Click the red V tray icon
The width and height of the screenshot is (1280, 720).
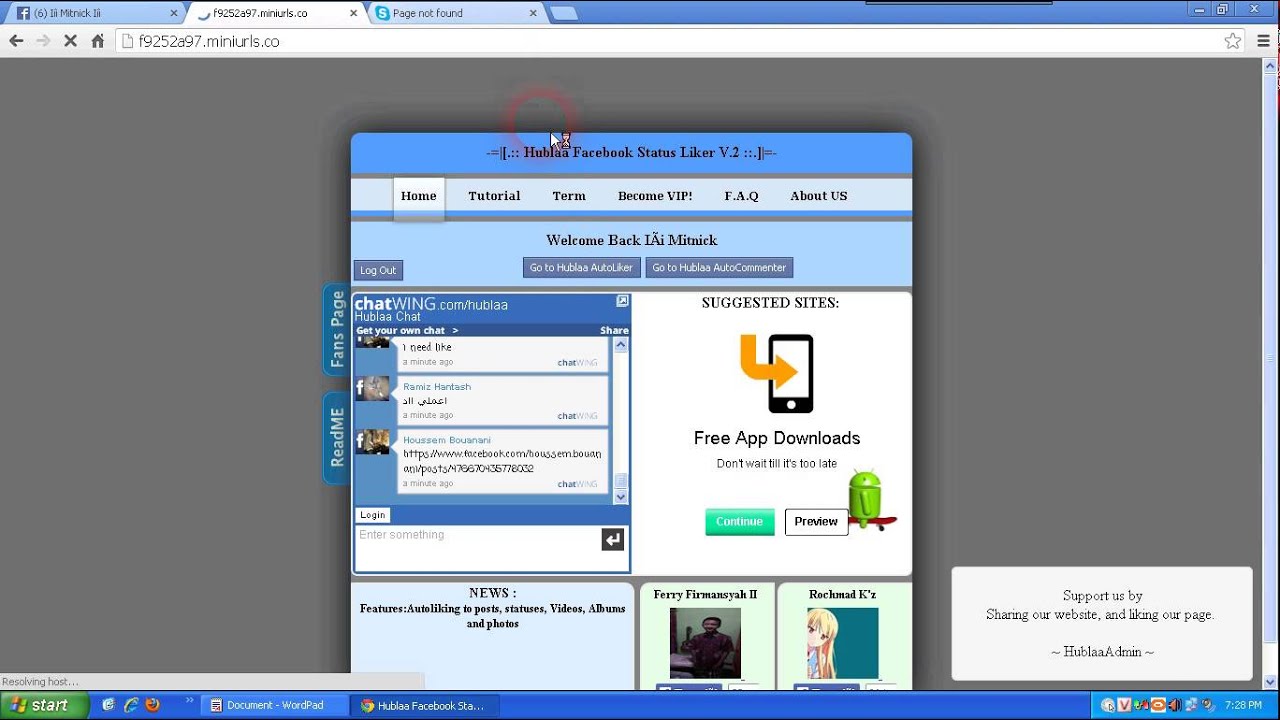[1124, 705]
